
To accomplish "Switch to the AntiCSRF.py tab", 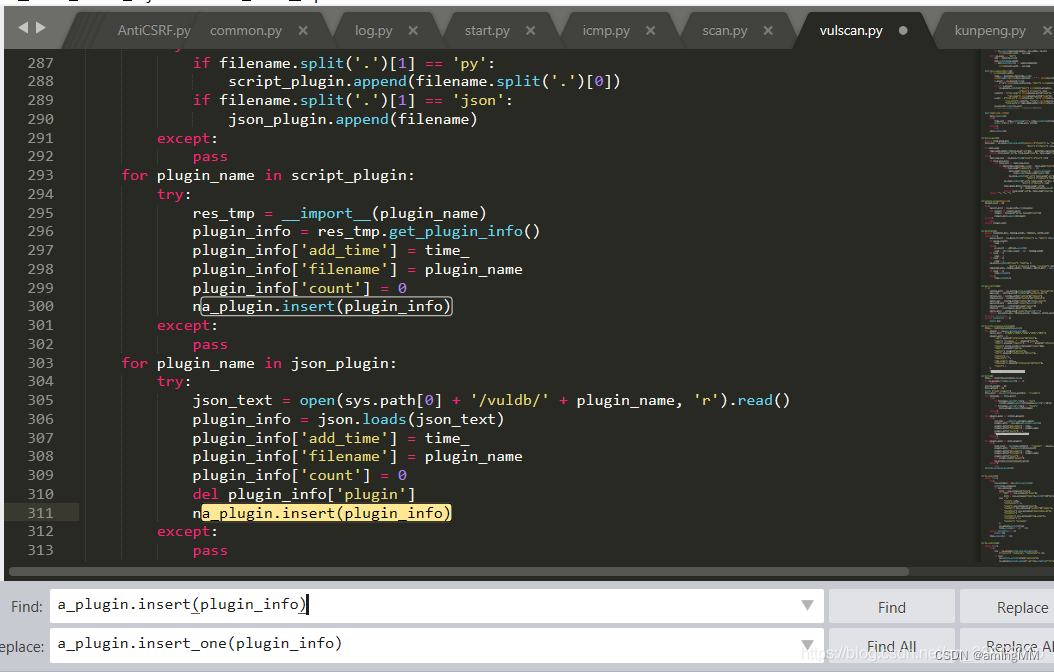I will pos(154,31).
